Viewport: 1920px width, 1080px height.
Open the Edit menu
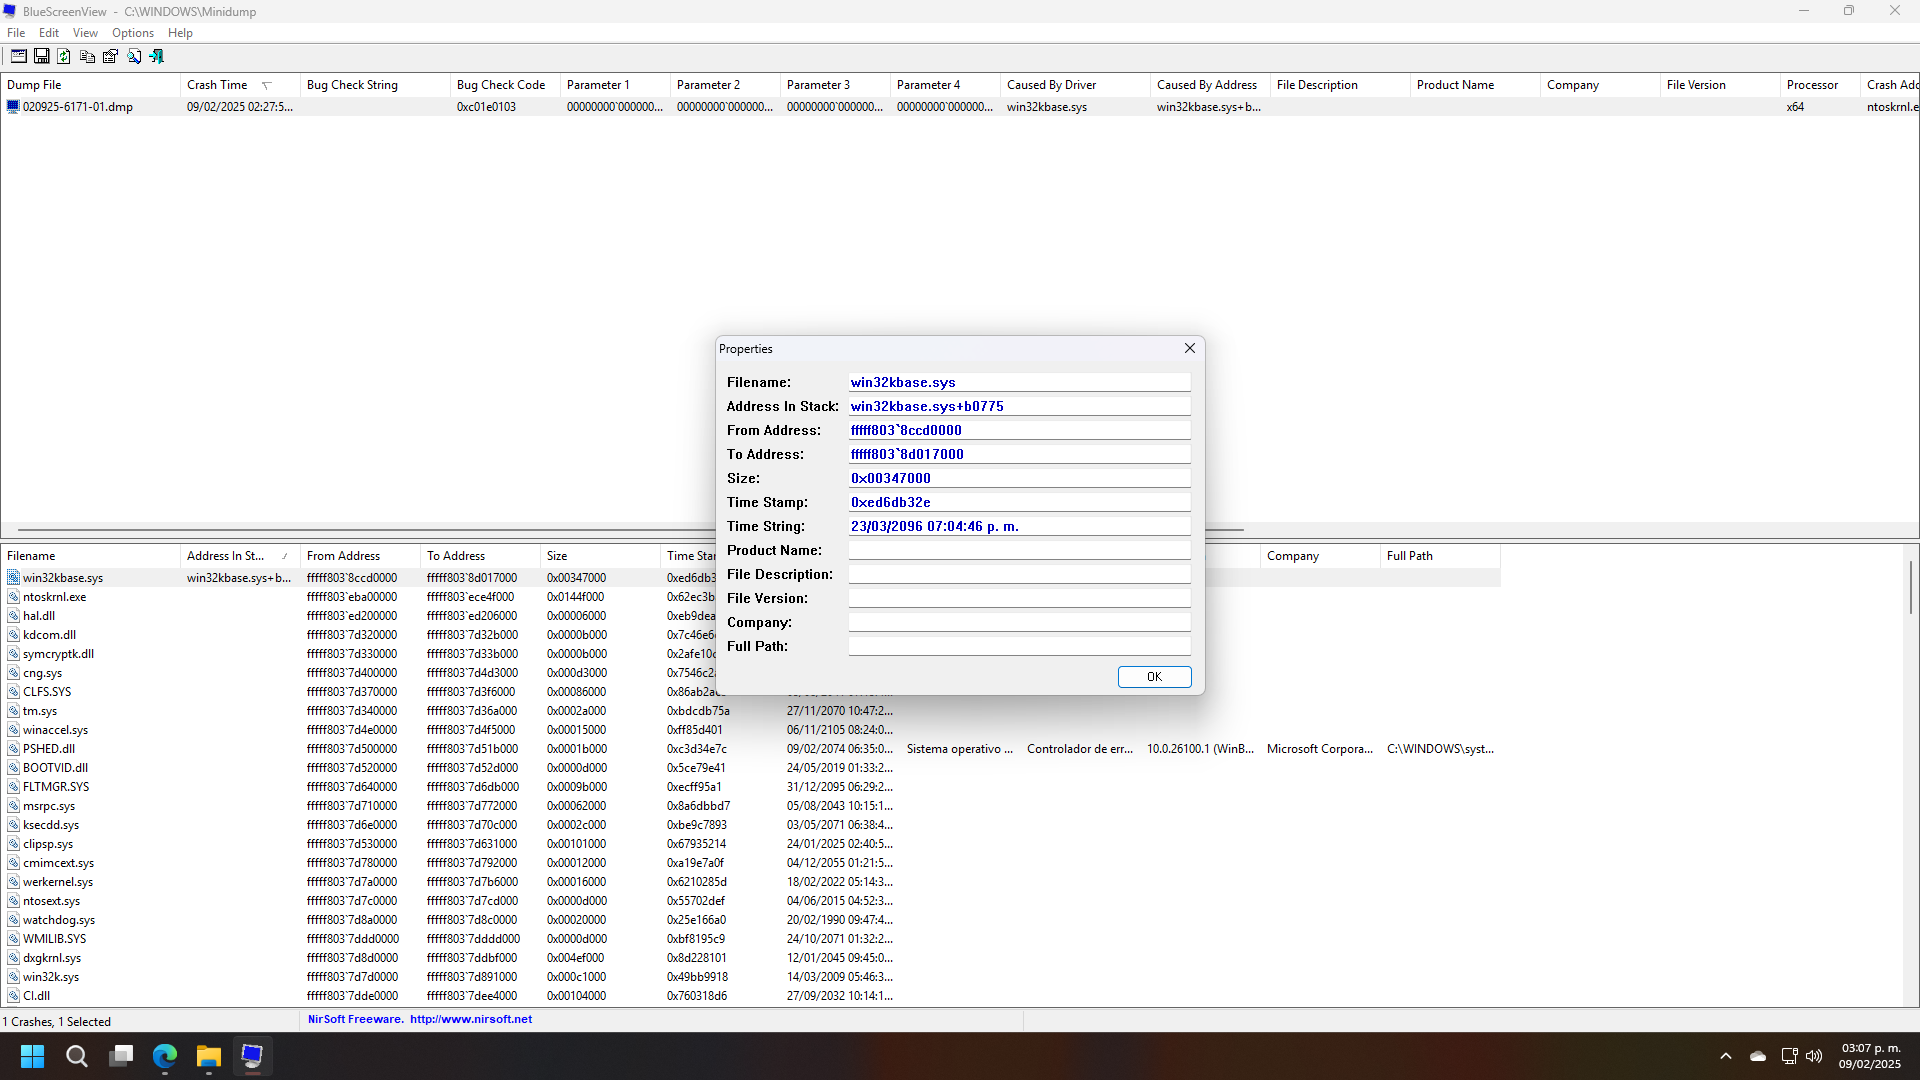tap(49, 33)
